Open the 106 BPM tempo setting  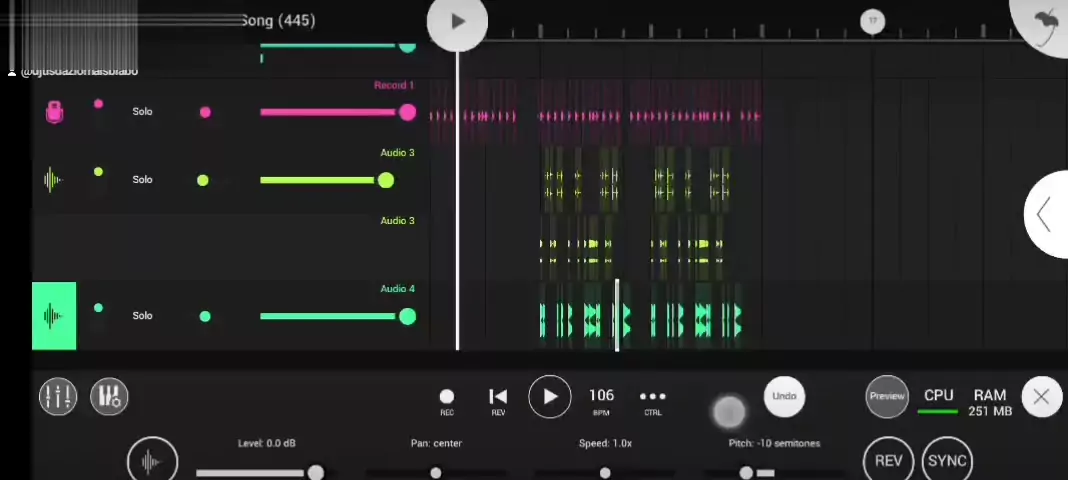(601, 399)
